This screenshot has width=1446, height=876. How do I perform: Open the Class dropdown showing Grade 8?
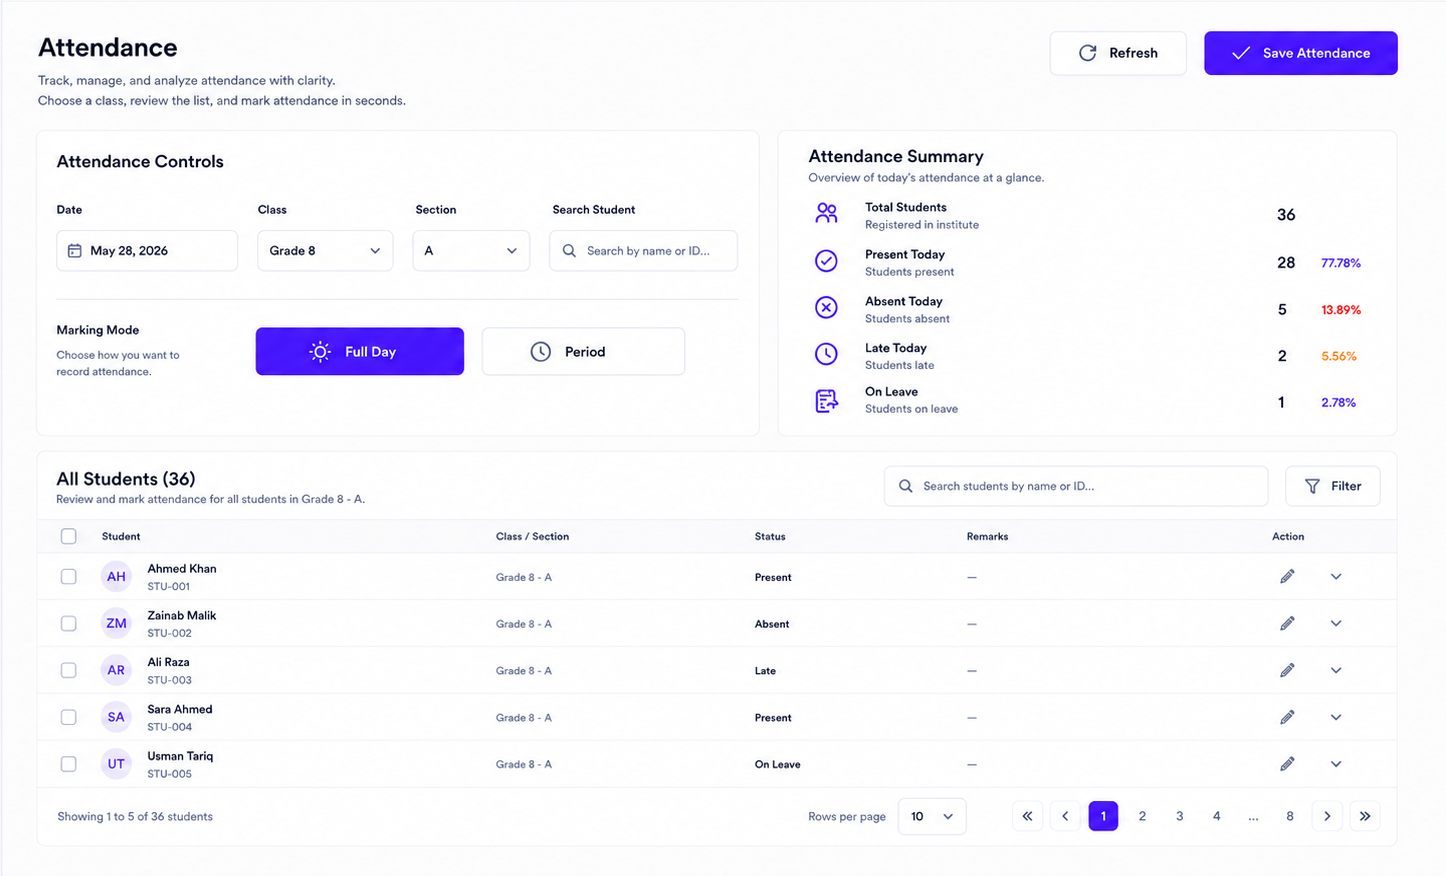[325, 251]
